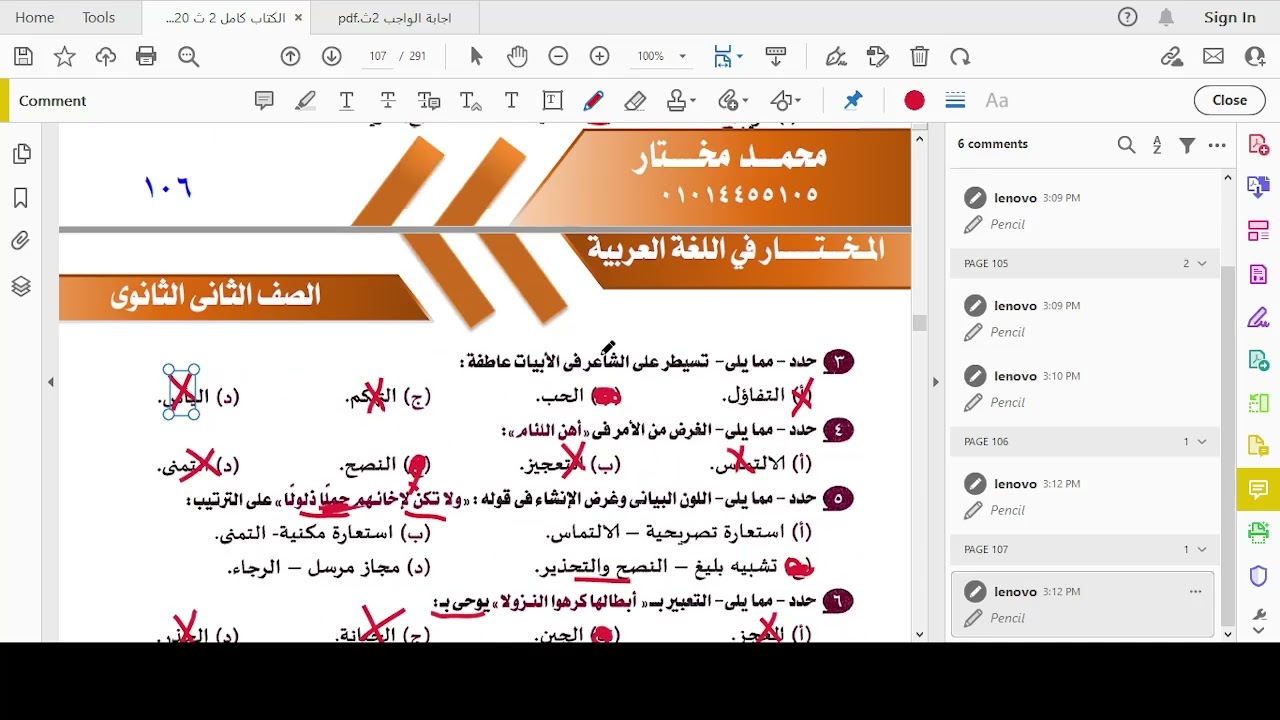1280x720 pixels.
Task: Collapse the PAGE 106 comments group
Action: (x=1202, y=442)
